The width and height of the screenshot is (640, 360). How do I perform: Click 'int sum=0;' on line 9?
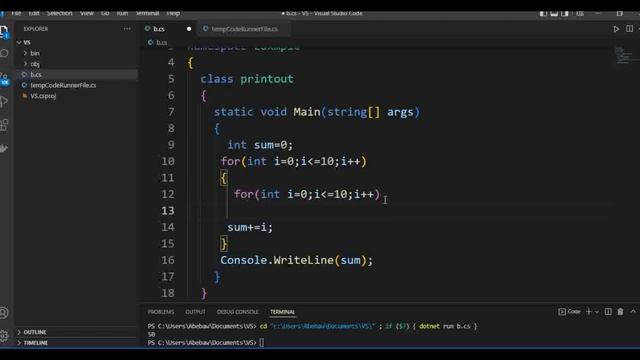(260, 145)
